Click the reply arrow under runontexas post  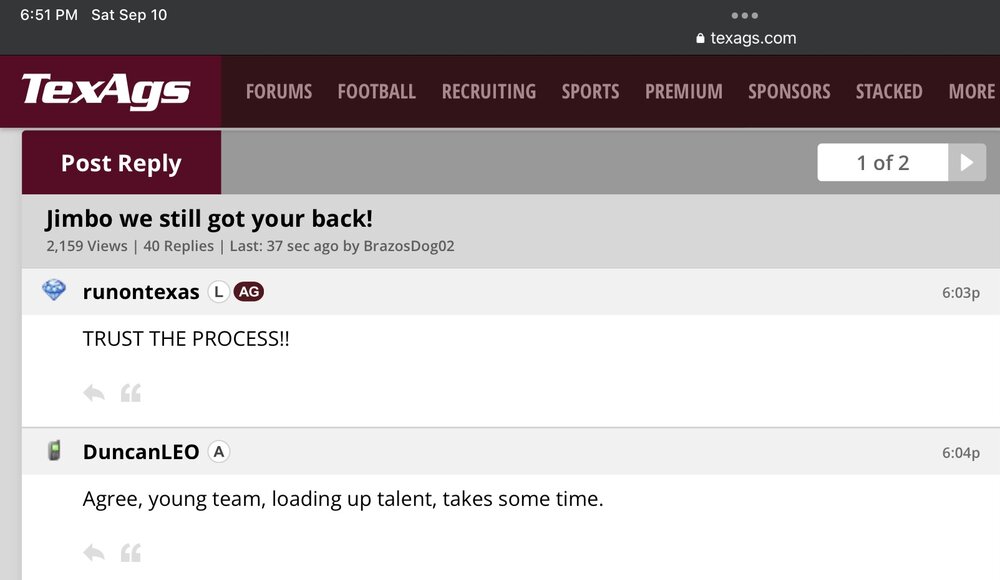point(94,393)
